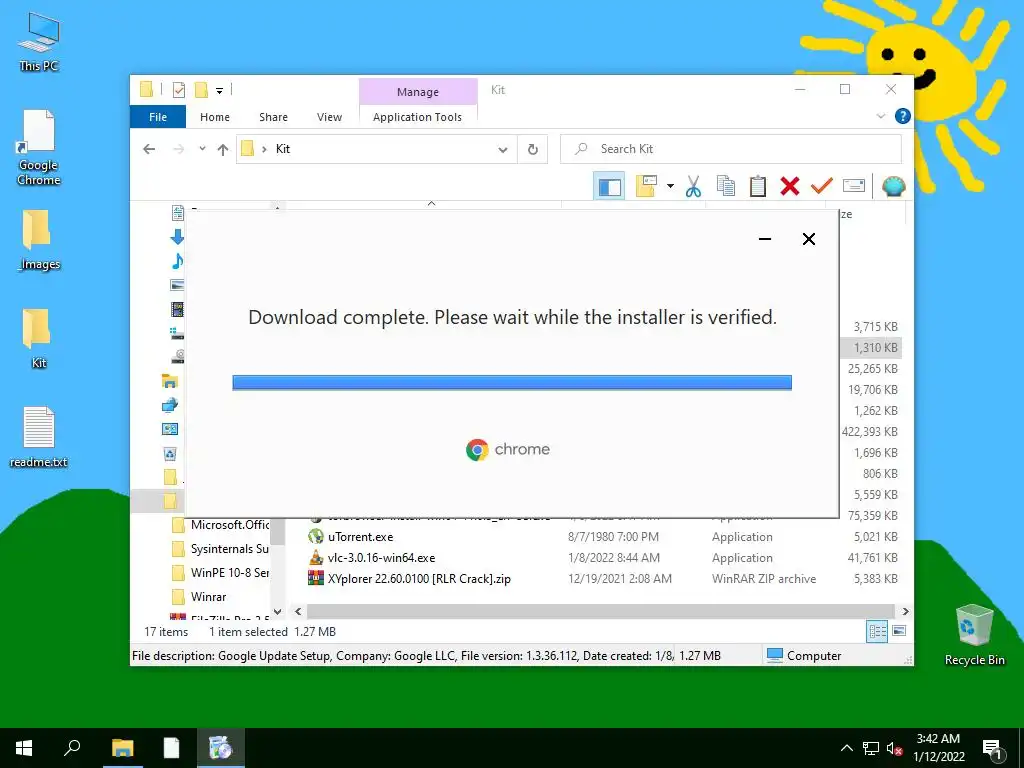Open the dropdown arrow beside the folder options icon
The height and width of the screenshot is (768, 1024).
point(670,187)
